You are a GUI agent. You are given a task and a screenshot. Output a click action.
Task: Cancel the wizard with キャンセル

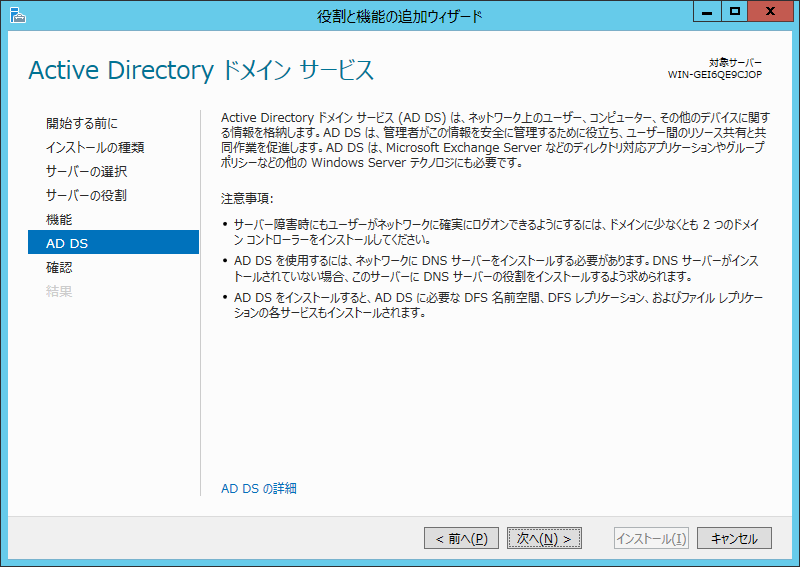click(x=734, y=538)
